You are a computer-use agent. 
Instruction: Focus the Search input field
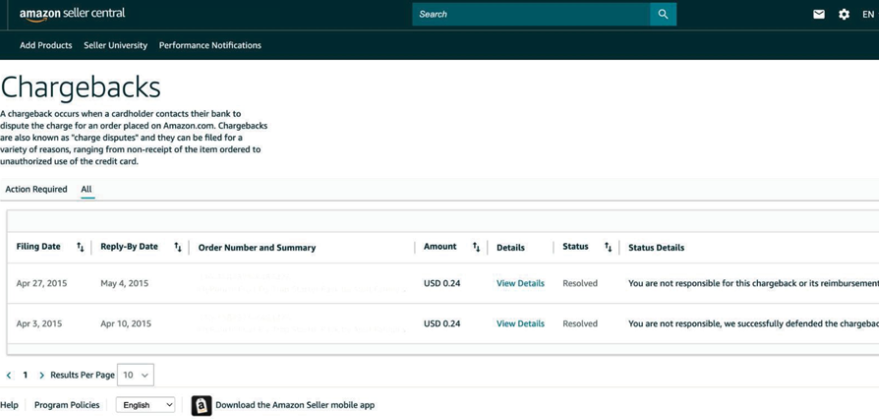(531, 15)
